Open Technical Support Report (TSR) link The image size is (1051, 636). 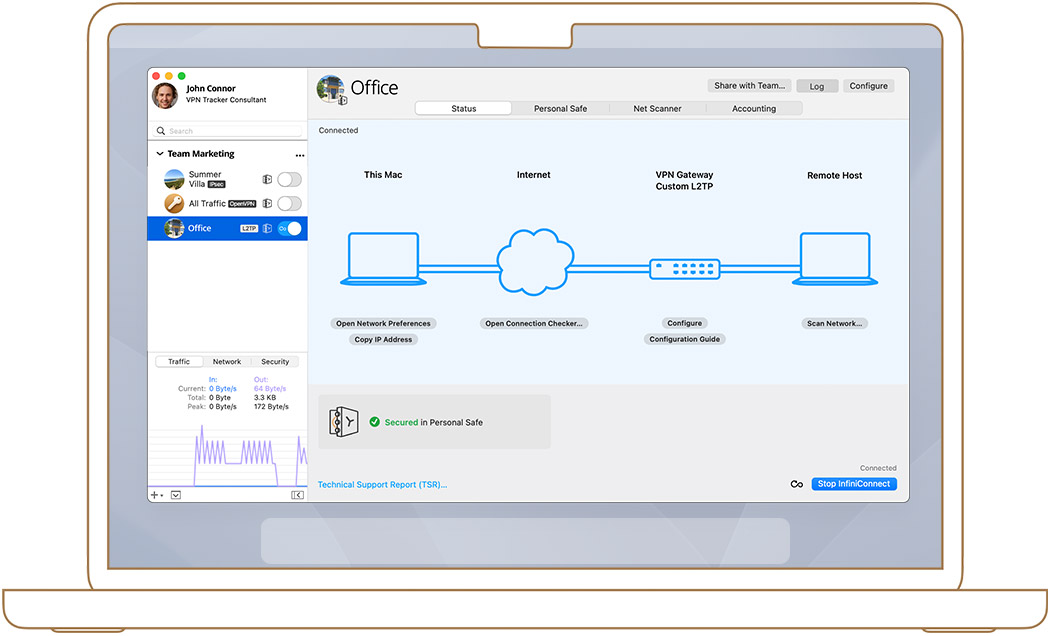382,485
